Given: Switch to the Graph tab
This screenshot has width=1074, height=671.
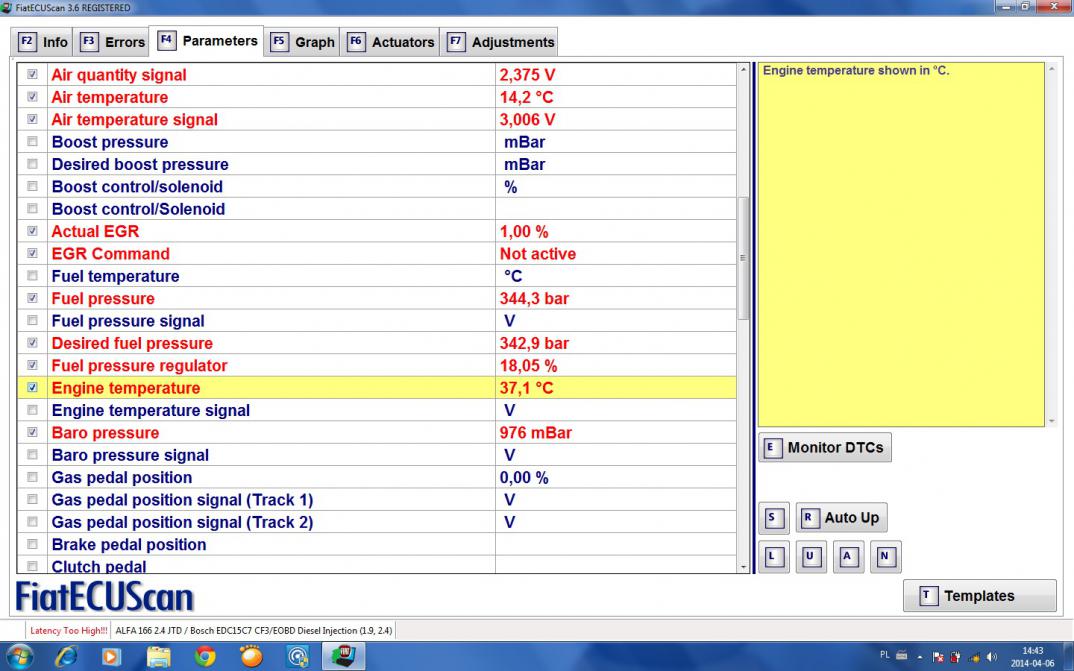Looking at the screenshot, I should pyautogui.click(x=303, y=42).
